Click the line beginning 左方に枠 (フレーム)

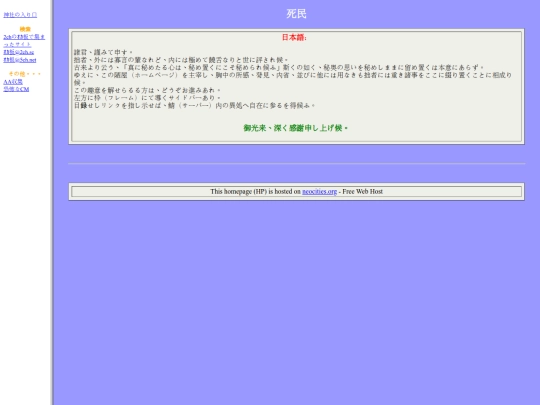tap(147, 98)
